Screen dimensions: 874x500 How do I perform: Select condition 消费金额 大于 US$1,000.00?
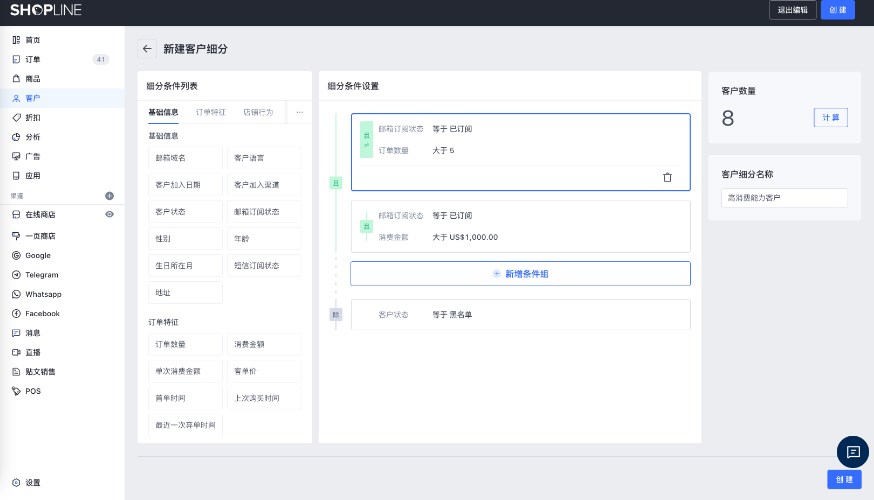438,237
